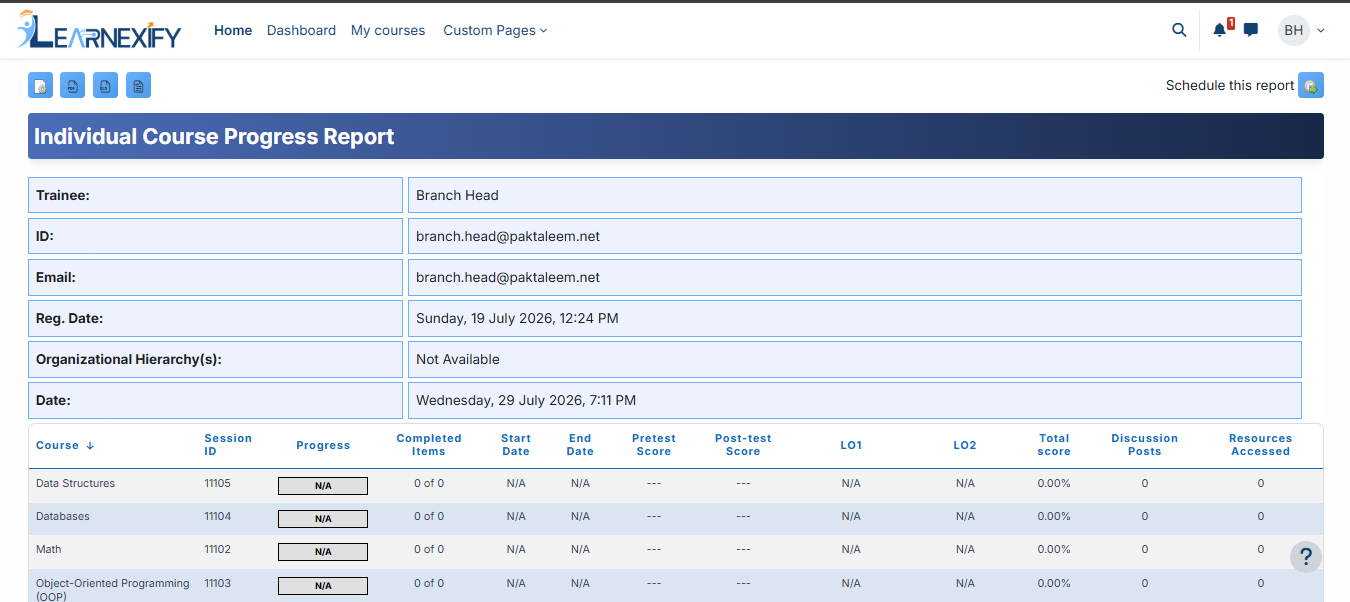
Task: Click session ID "11103"
Action: pos(218,582)
